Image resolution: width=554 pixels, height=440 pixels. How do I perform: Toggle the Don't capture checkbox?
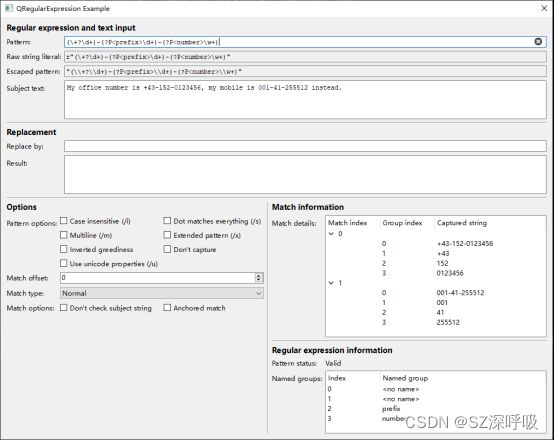(167, 249)
